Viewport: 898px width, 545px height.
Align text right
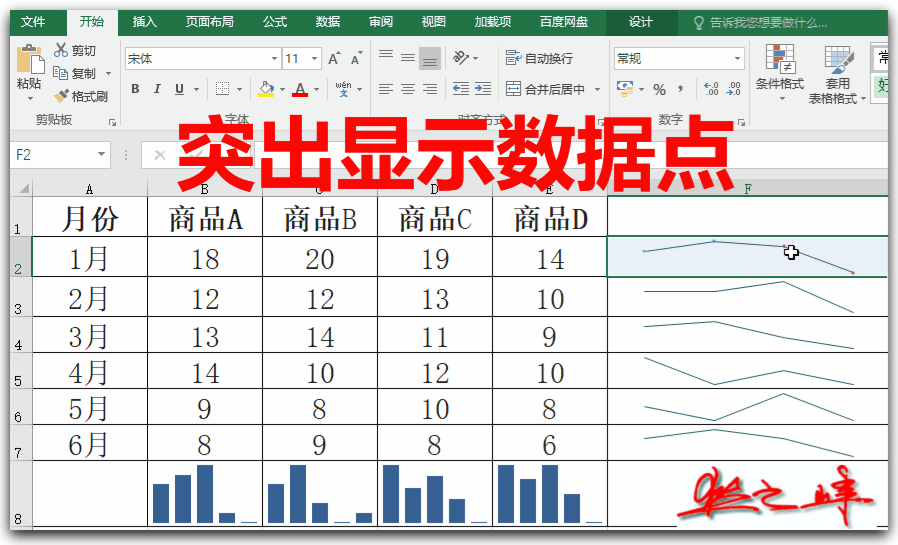[x=430, y=89]
